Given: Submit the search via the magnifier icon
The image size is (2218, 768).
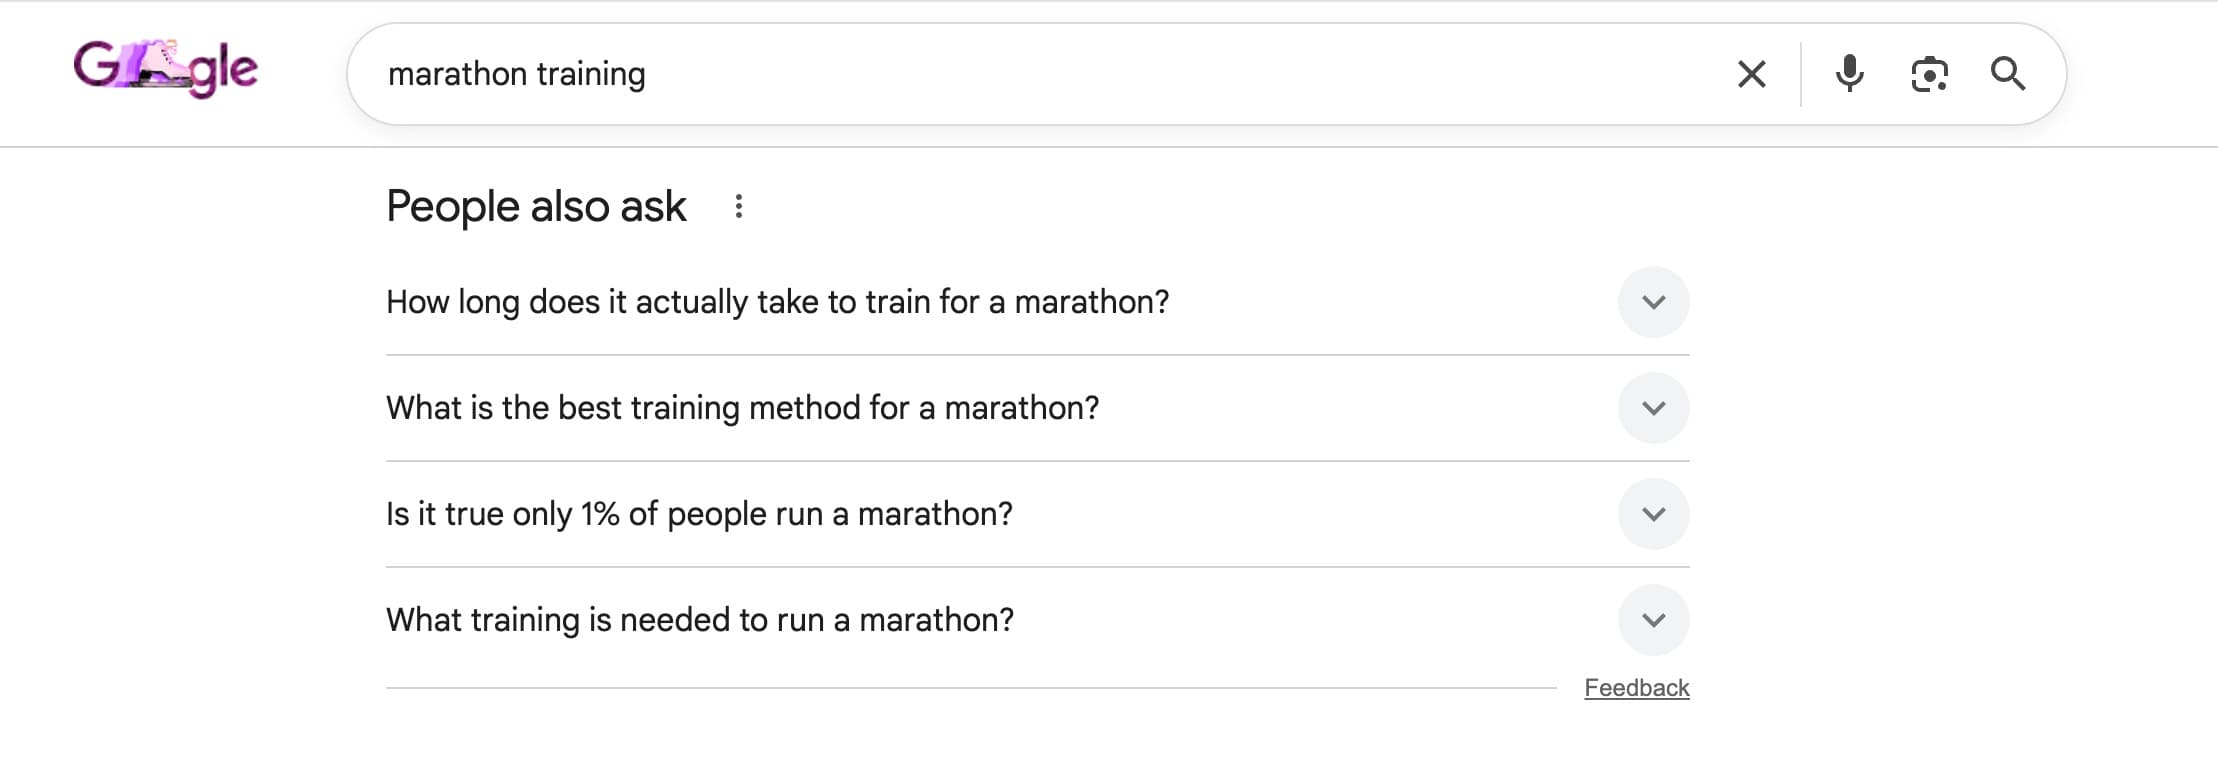Looking at the screenshot, I should (2009, 74).
